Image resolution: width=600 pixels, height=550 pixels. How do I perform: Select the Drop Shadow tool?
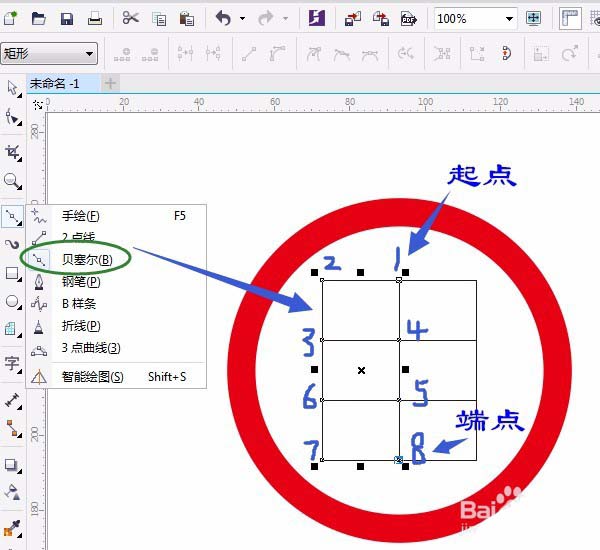(x=13, y=465)
